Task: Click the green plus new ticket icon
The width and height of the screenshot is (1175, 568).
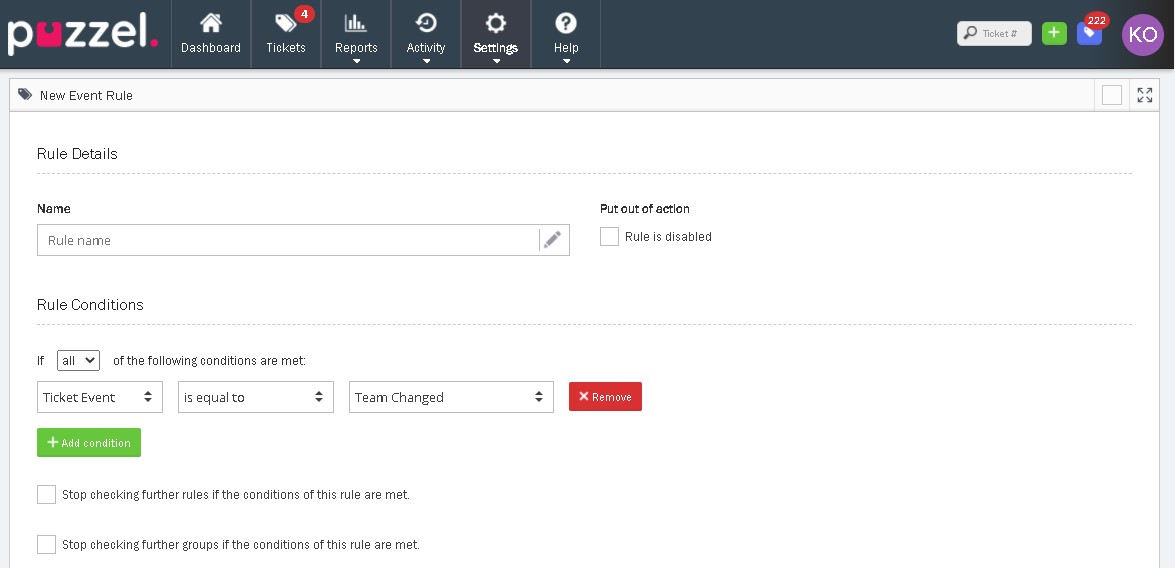Action: click(x=1054, y=33)
